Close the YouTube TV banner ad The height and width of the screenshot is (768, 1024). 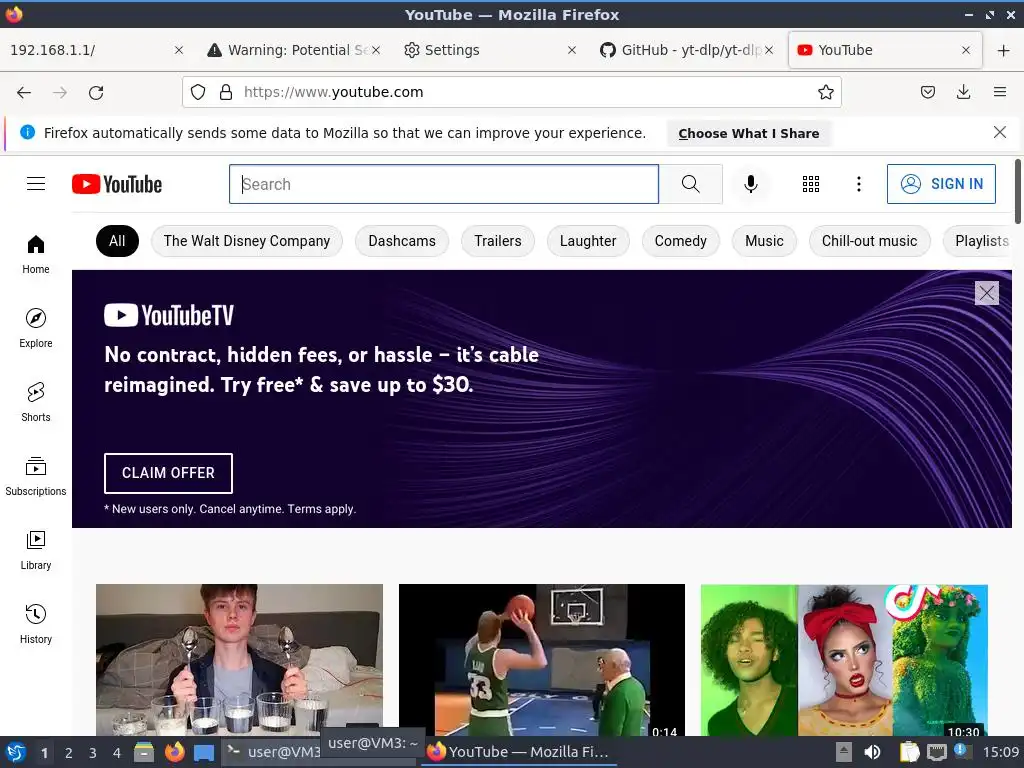tap(986, 293)
